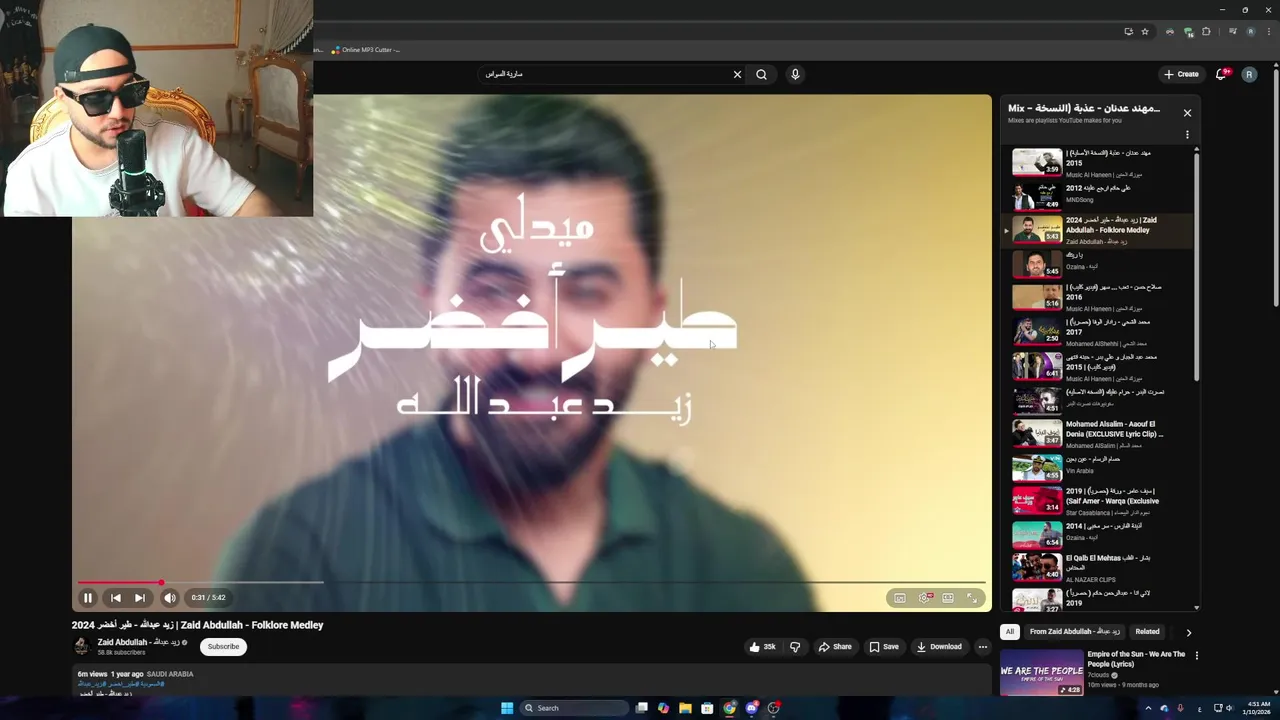Open the Zaid Abdullah channel avatar
Screen dimensions: 1280x720
(82, 646)
